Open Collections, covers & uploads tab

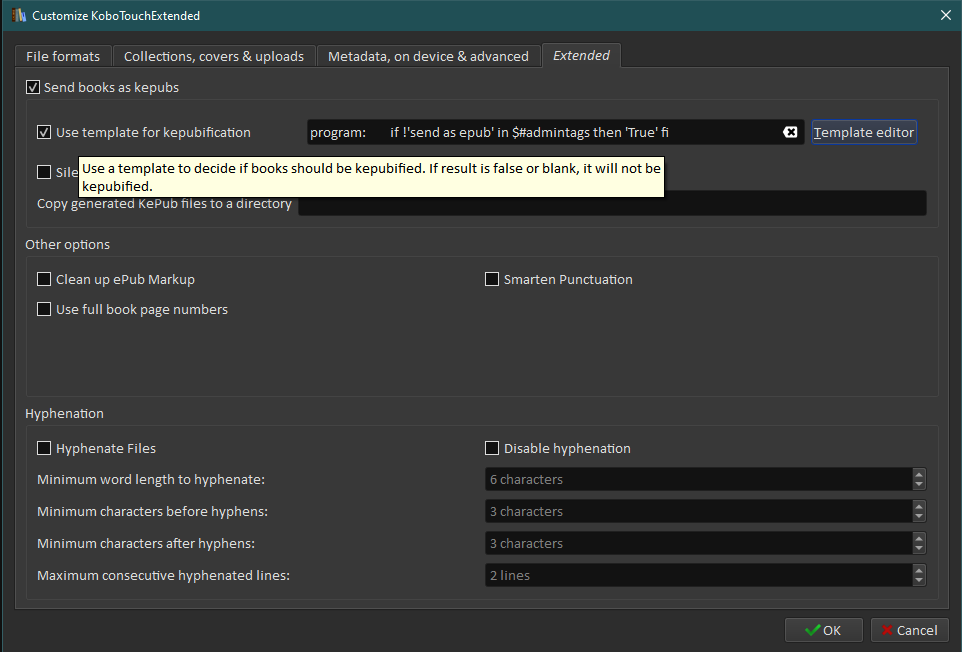pyautogui.click(x=214, y=56)
